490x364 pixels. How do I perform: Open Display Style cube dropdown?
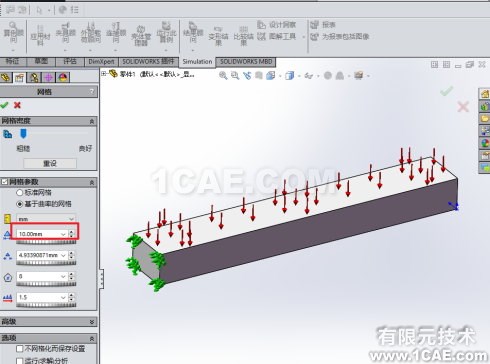[289, 76]
